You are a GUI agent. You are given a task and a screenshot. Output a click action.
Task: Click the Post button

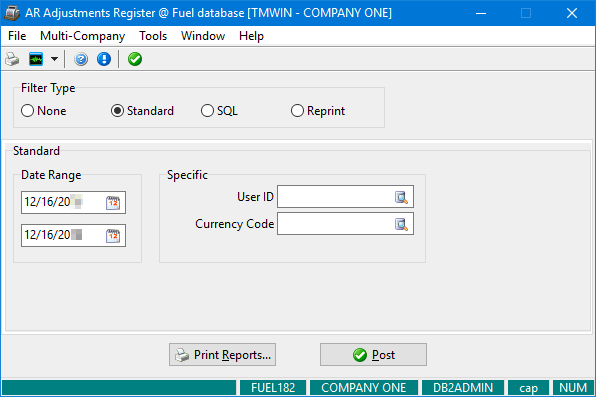point(373,355)
